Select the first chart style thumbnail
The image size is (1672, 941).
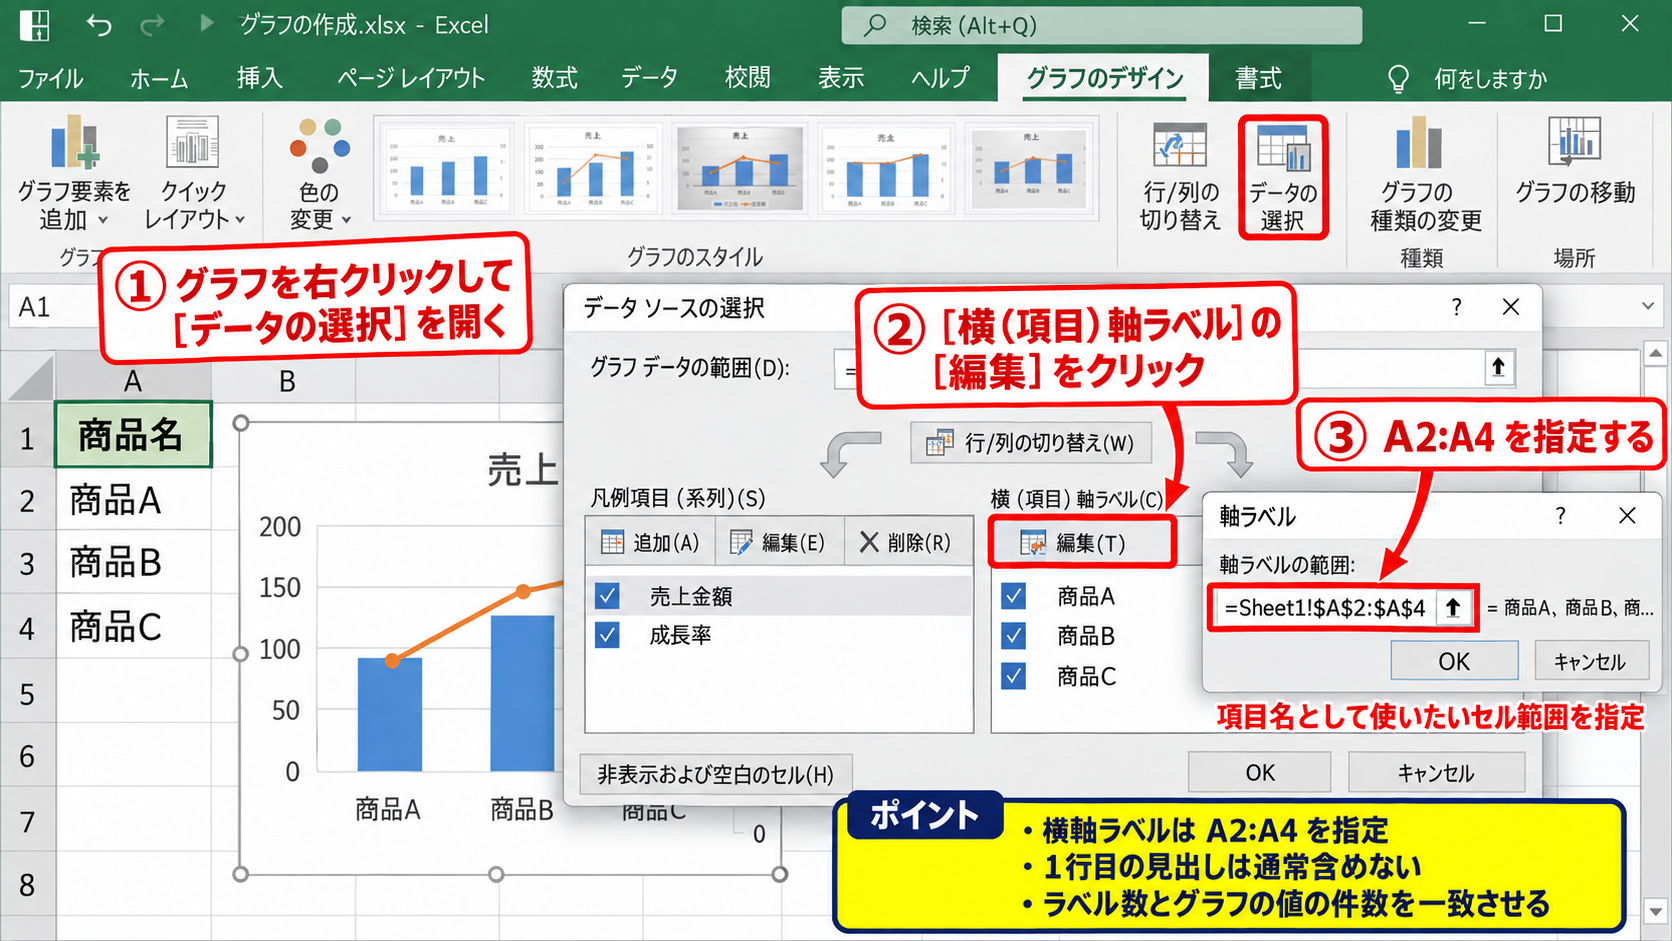[x=446, y=168]
